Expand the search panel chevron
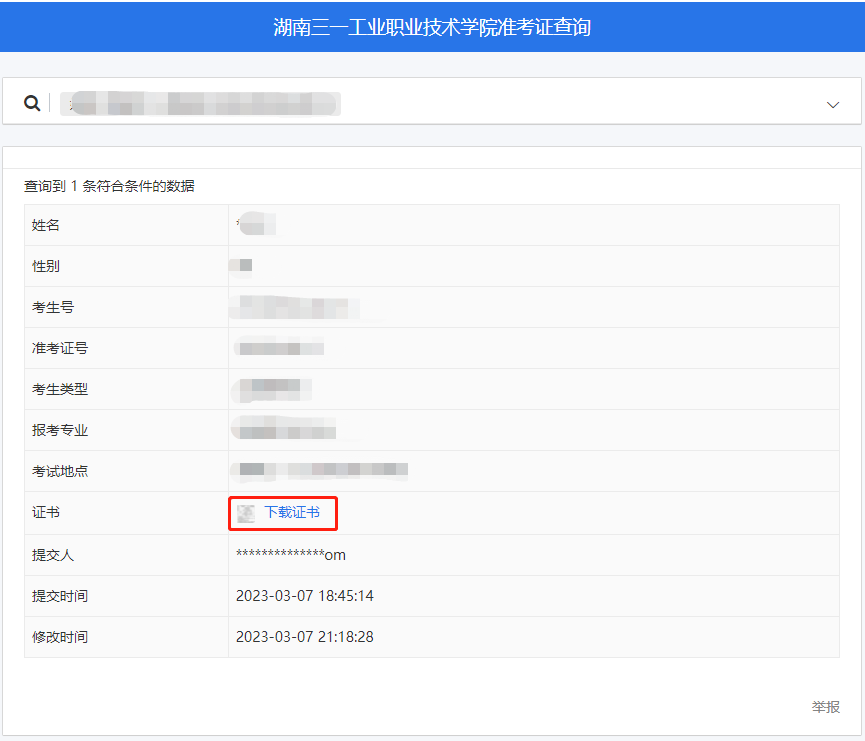 [832, 105]
